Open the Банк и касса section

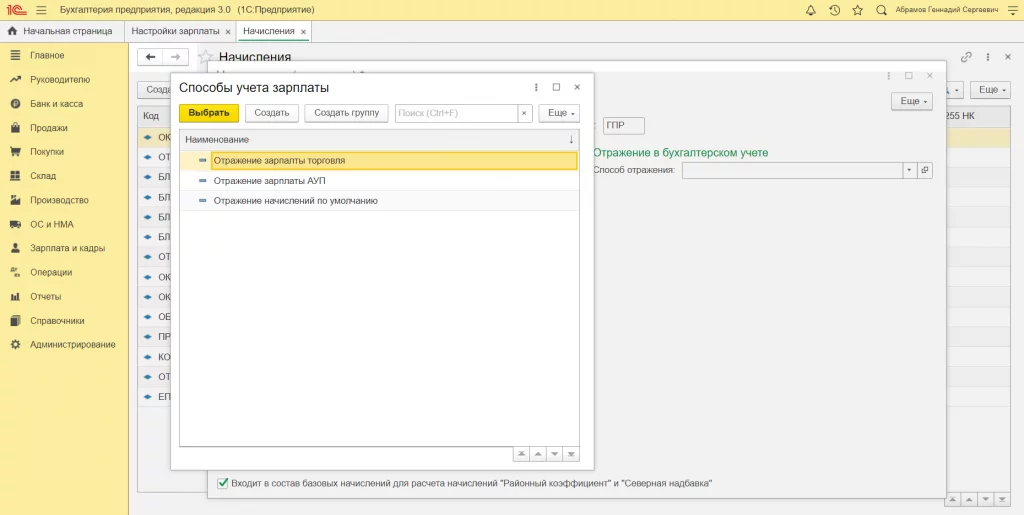pos(56,104)
